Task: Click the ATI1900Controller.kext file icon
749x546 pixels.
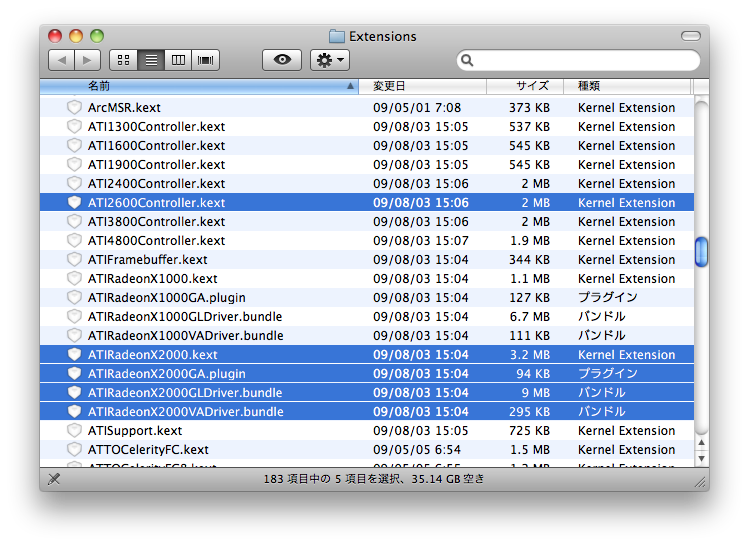Action: coord(74,164)
